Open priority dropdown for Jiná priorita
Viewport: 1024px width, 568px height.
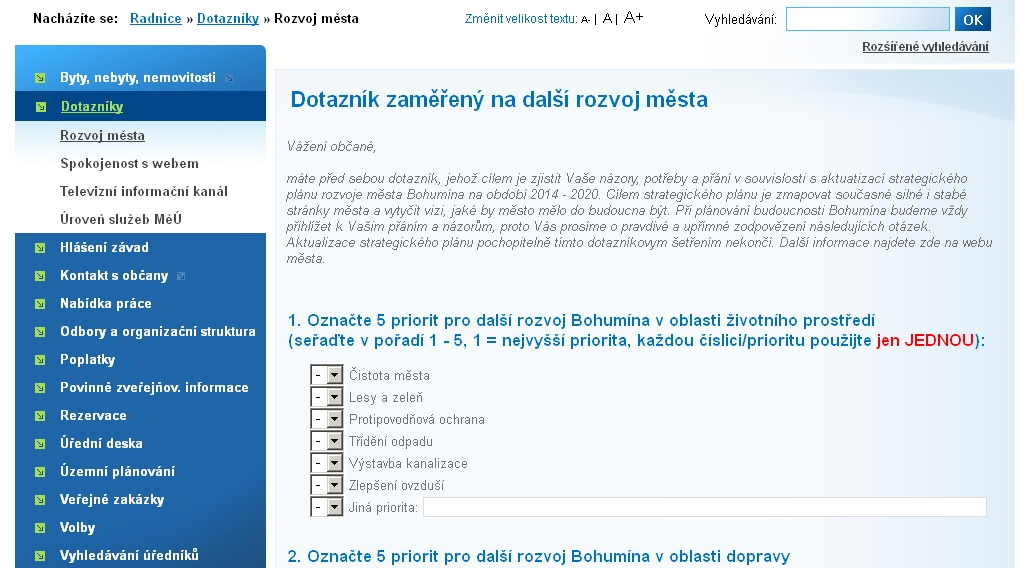coord(327,507)
